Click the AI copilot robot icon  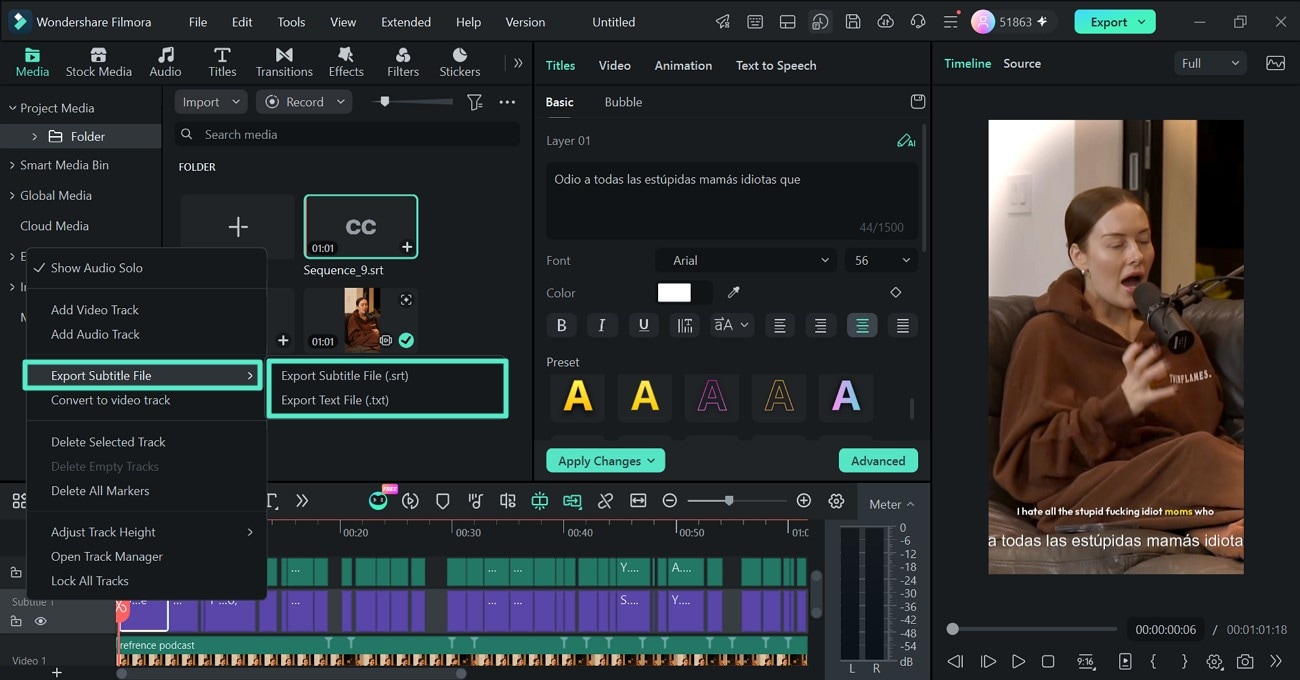(x=378, y=501)
